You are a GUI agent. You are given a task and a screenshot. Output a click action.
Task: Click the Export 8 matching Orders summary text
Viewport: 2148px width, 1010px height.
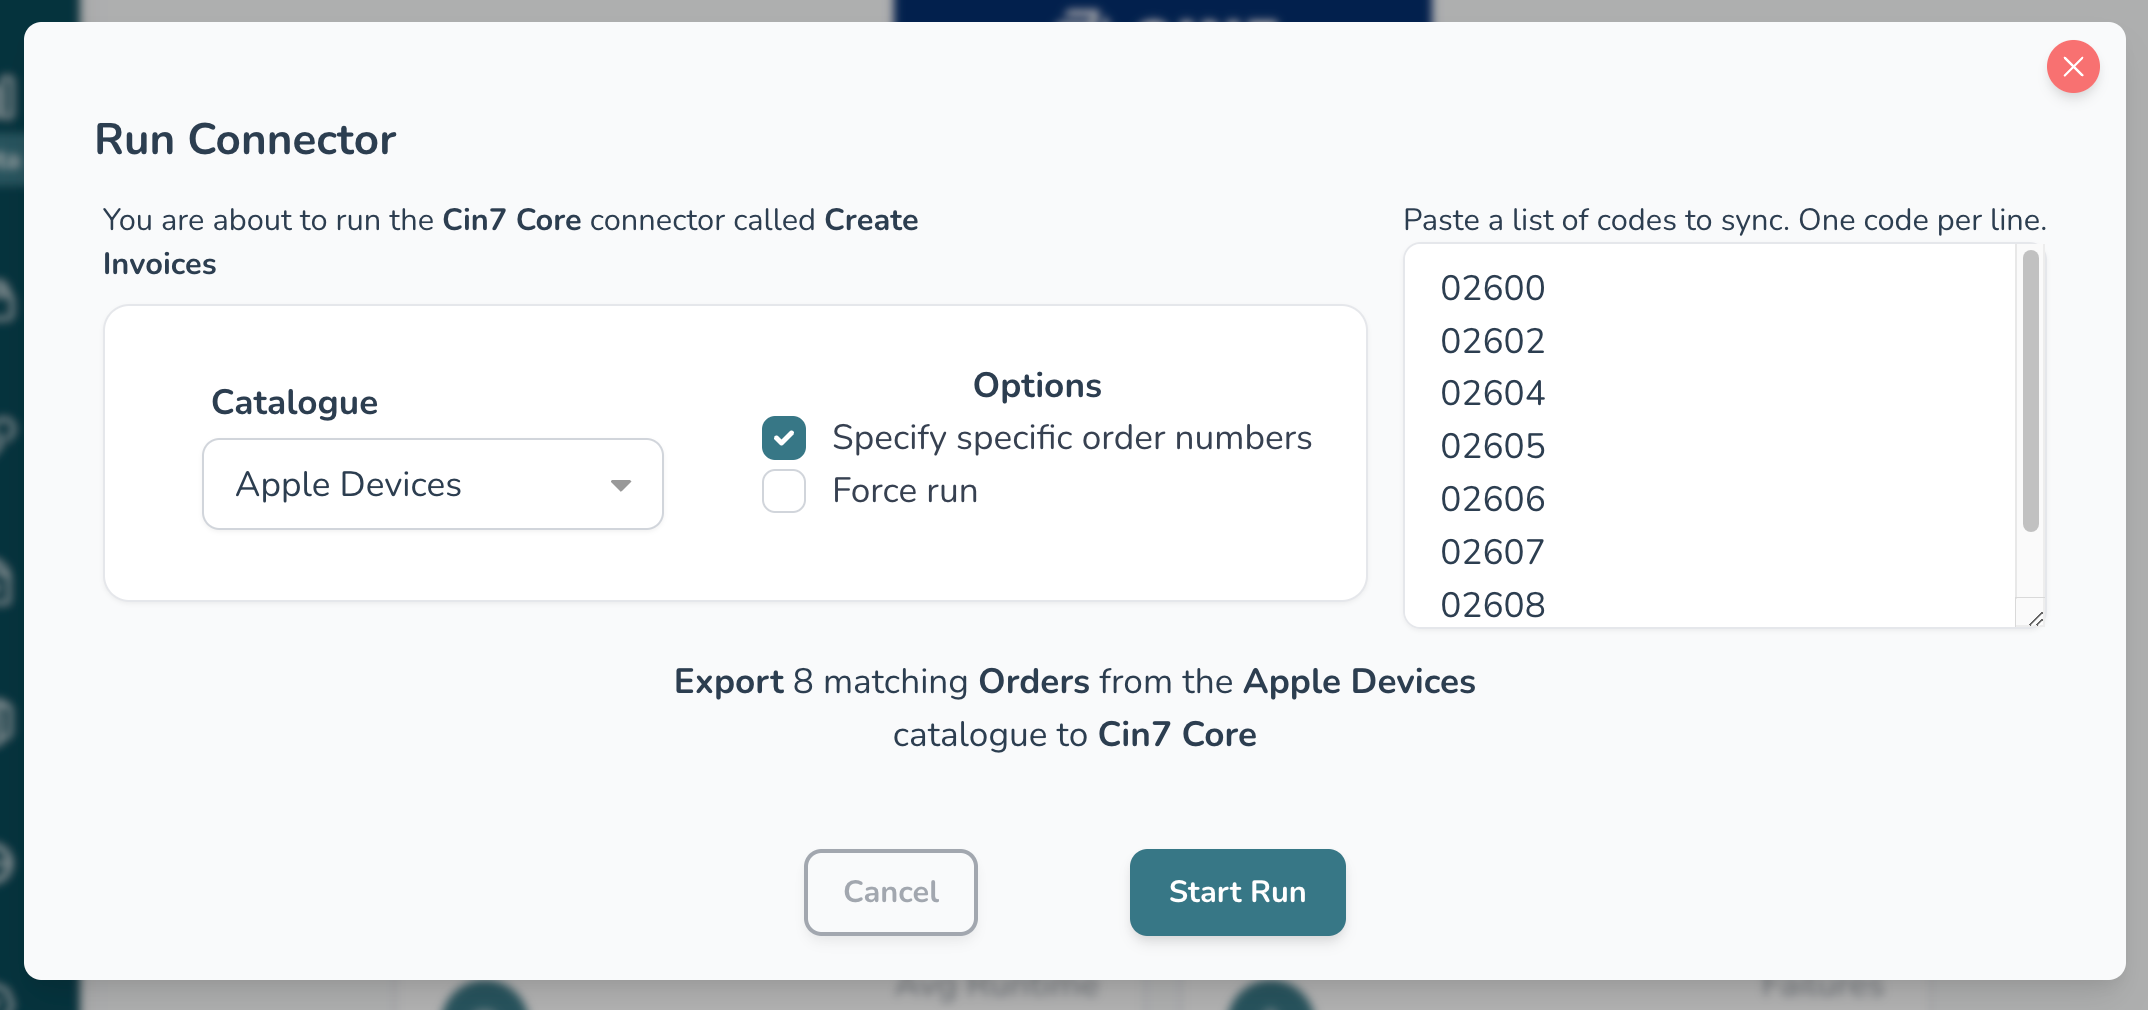pos(1074,681)
